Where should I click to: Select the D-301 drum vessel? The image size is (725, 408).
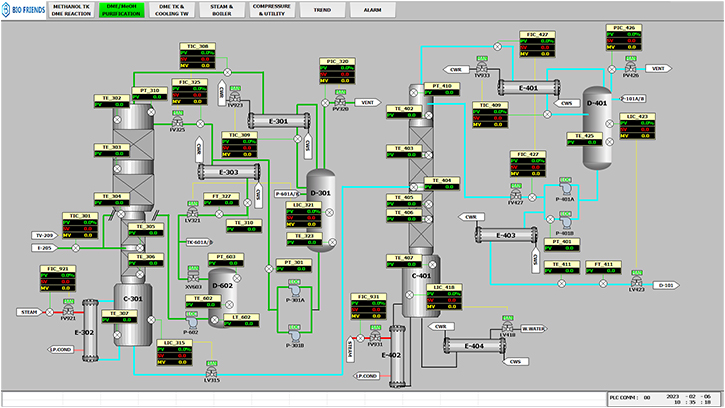click(x=321, y=210)
